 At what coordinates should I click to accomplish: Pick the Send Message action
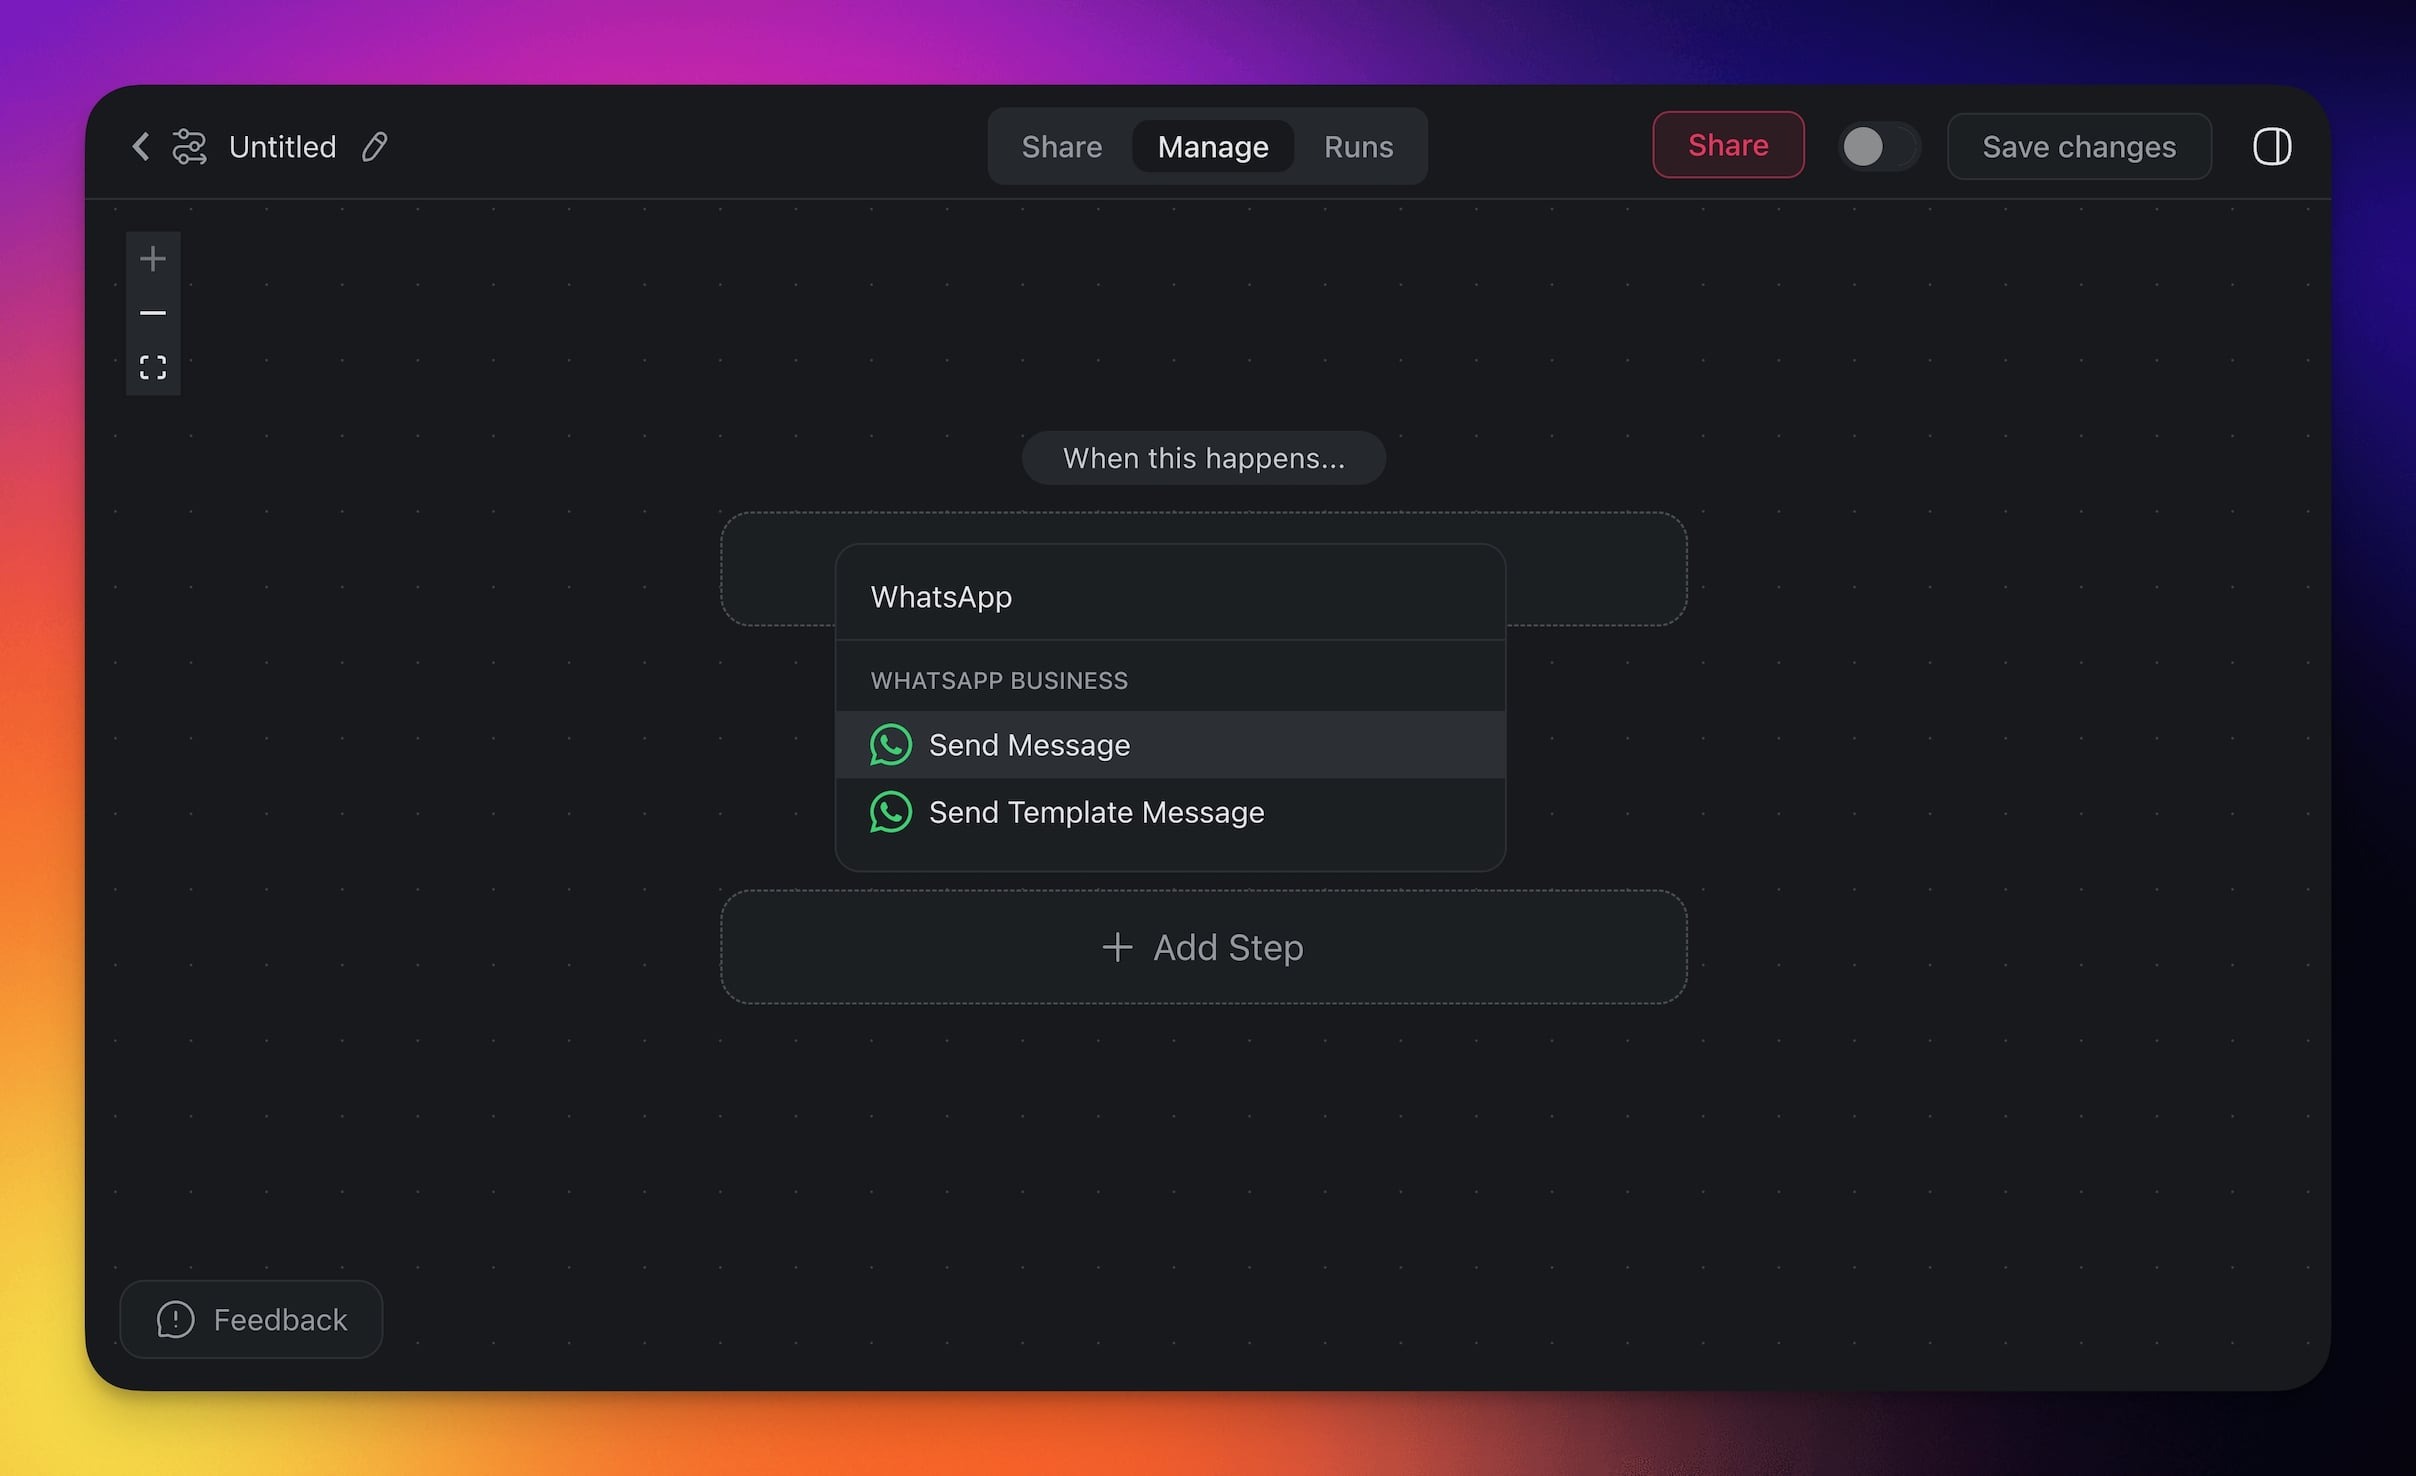(x=1030, y=745)
